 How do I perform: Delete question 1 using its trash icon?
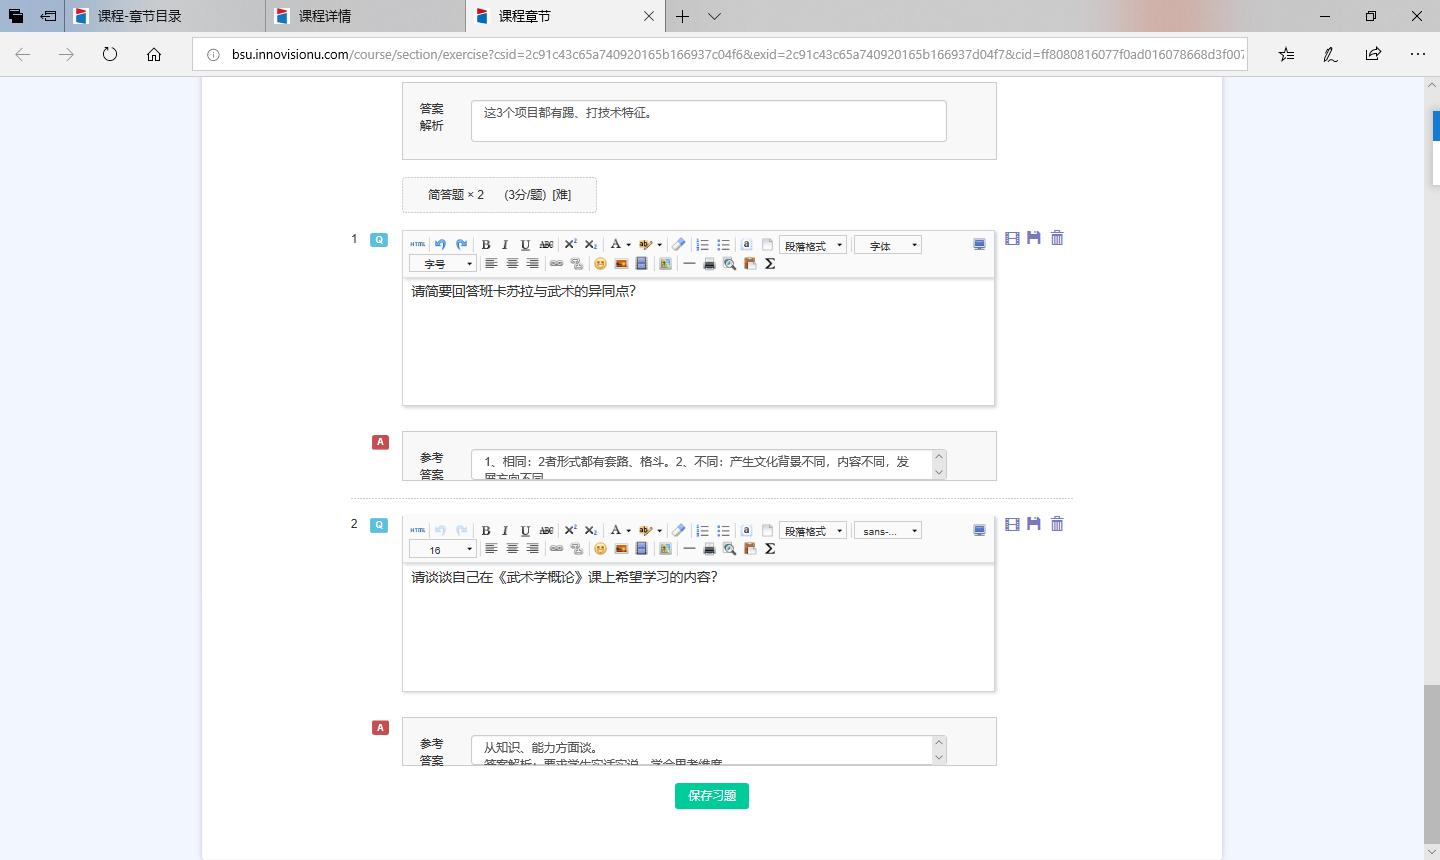pos(1057,238)
